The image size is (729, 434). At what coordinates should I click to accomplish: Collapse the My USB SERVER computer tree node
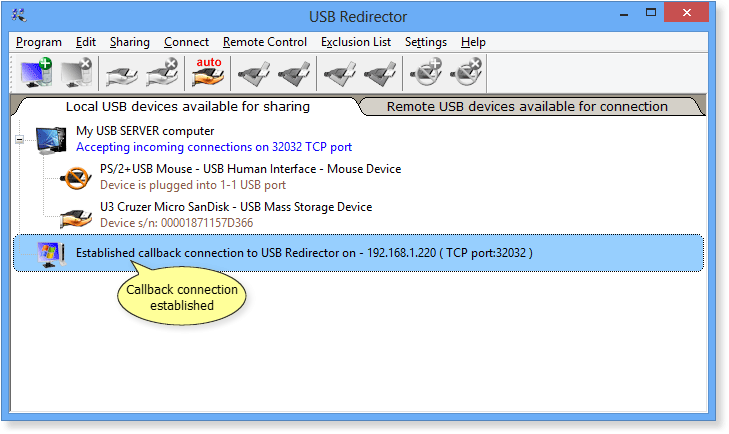click(20, 139)
